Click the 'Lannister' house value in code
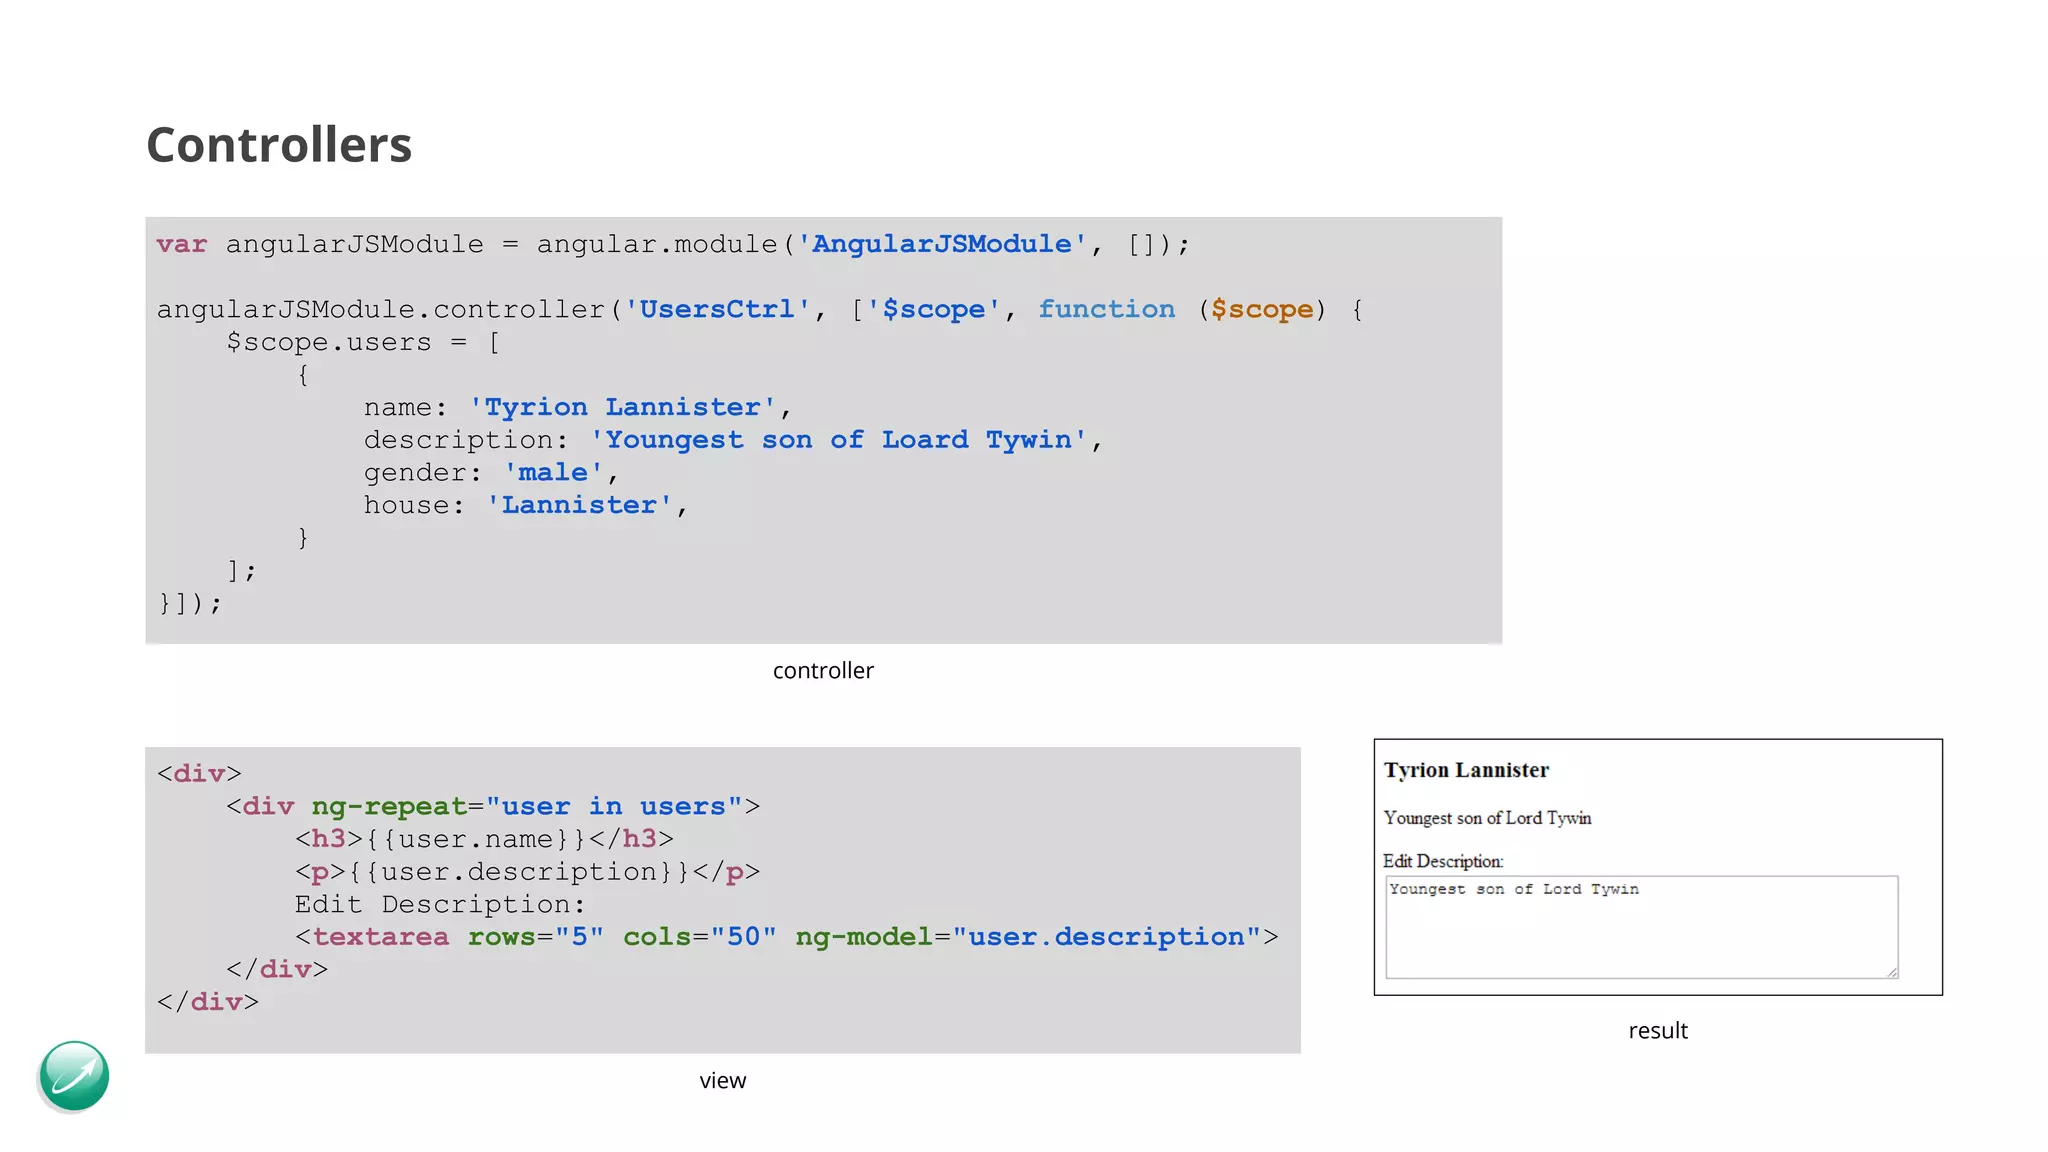Image resolution: width=2048 pixels, height=1152 pixels. [x=579, y=505]
